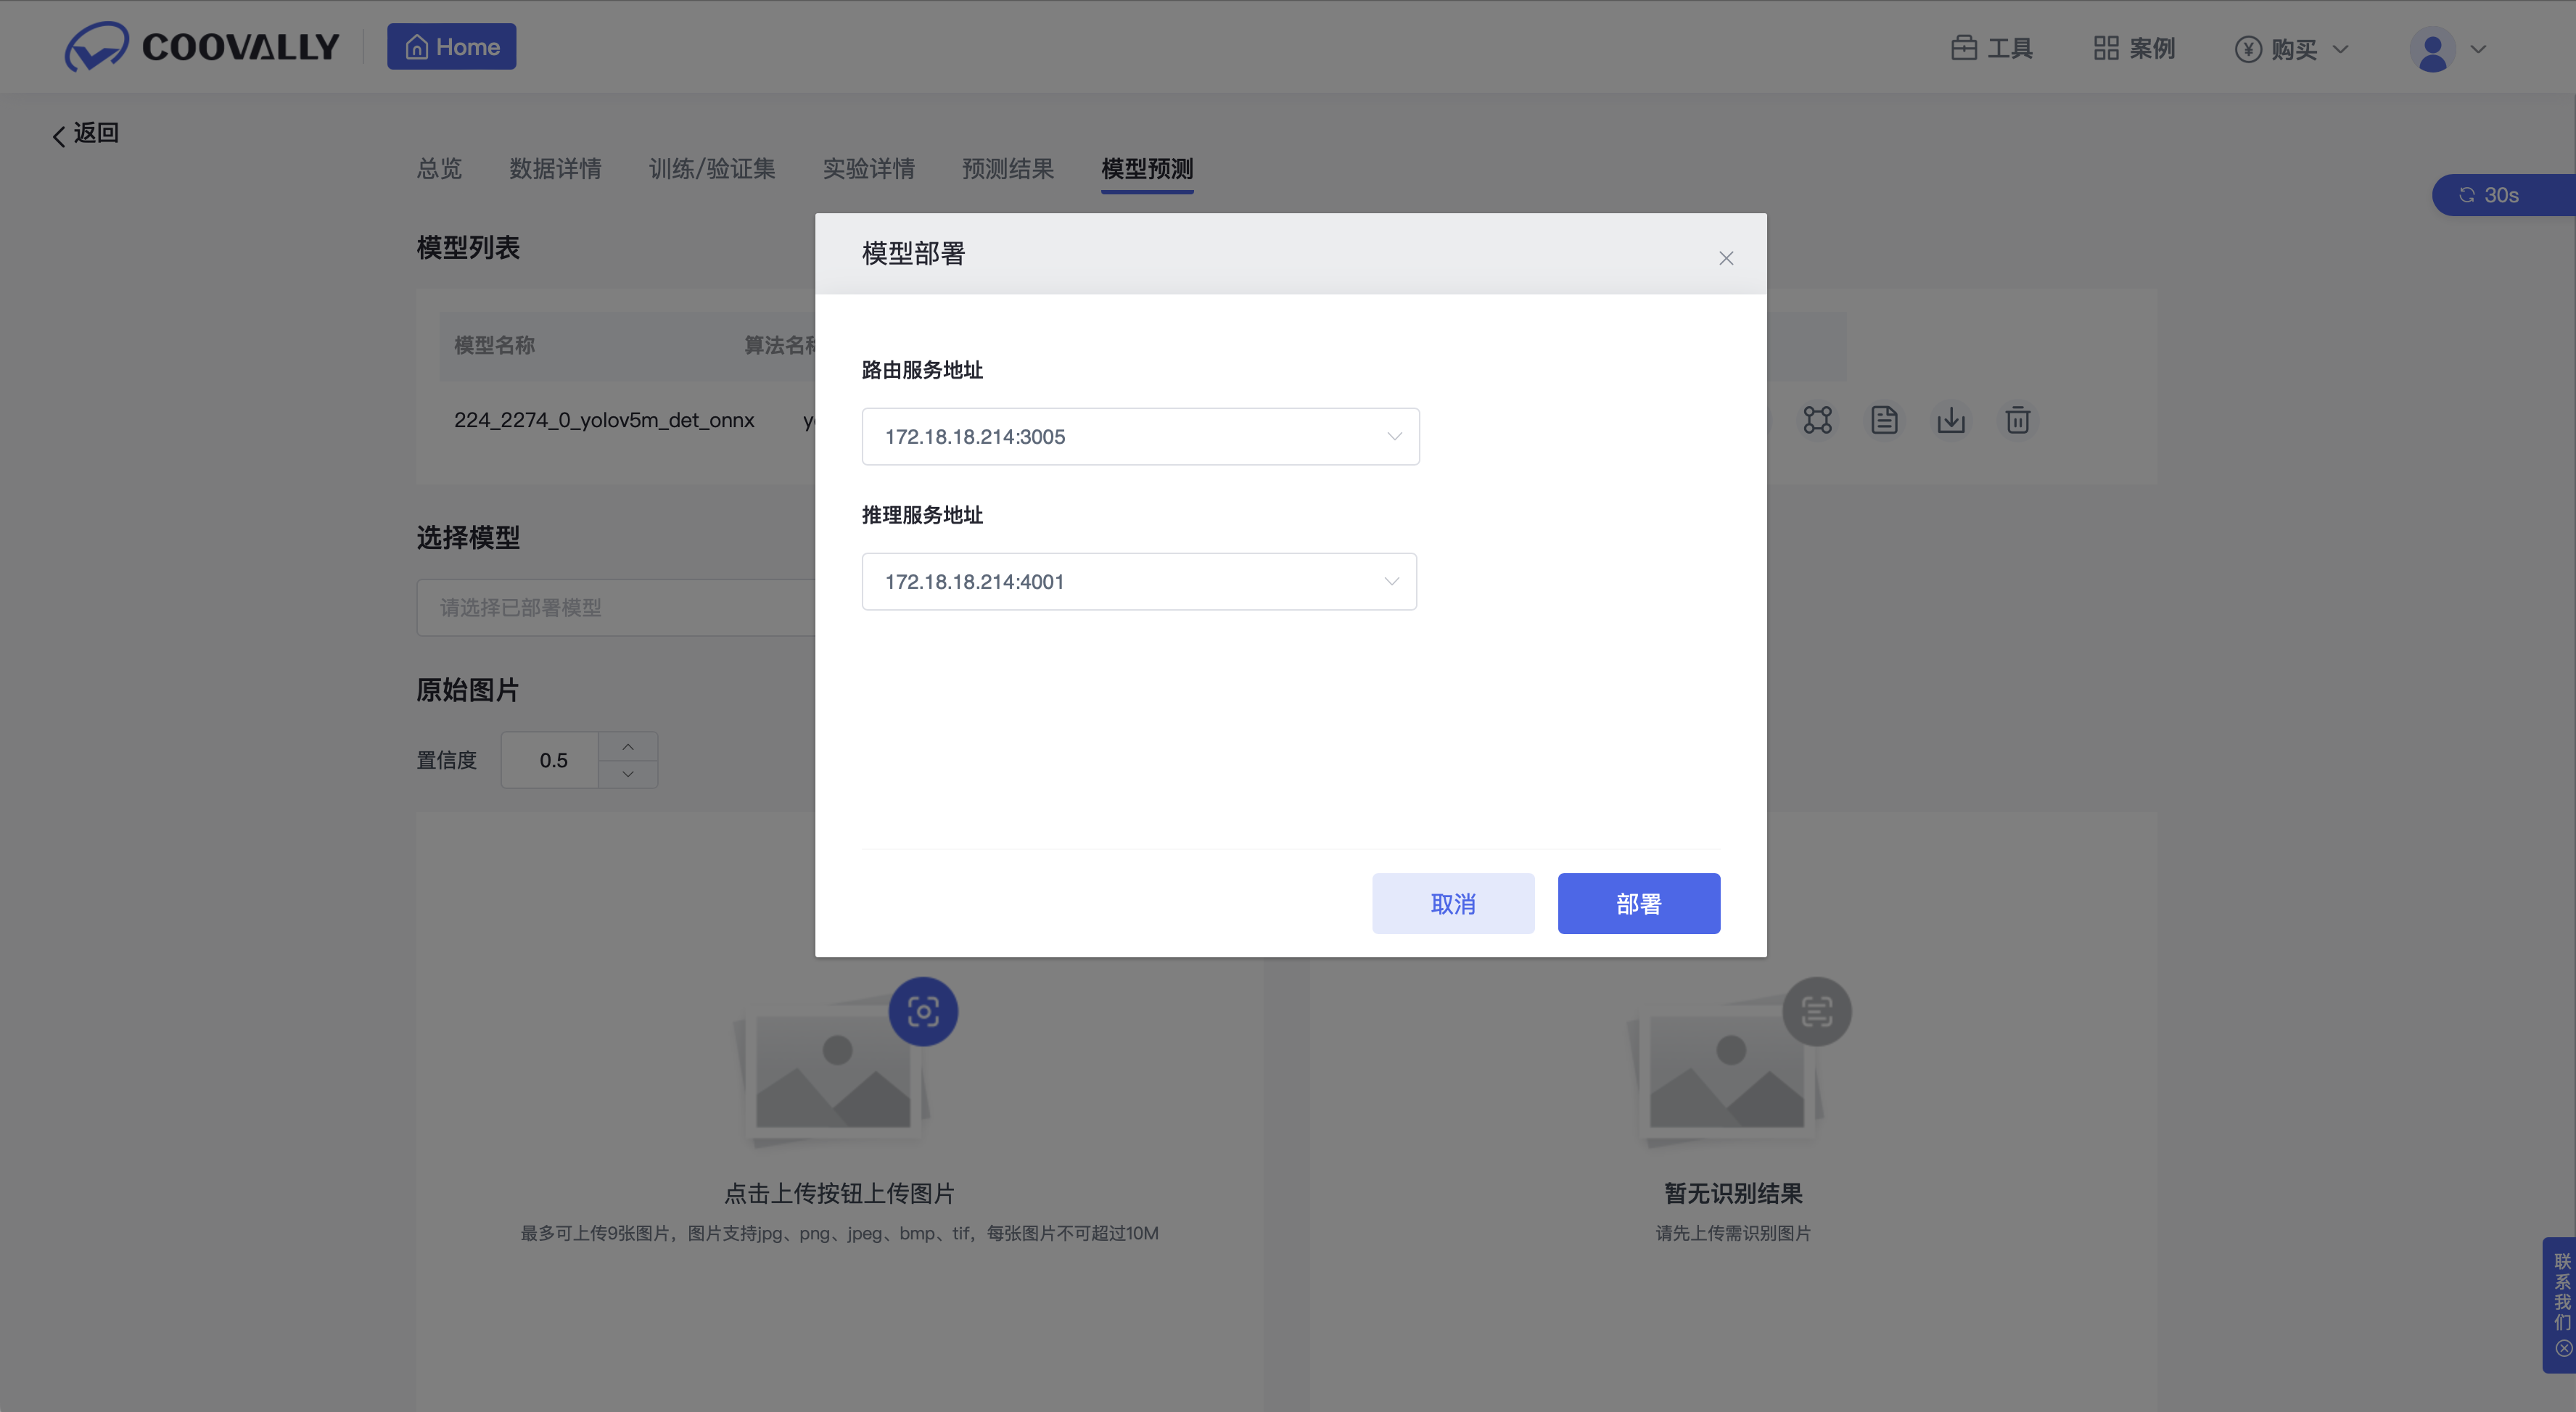Click the document details icon in model row
Viewport: 2576px width, 1412px height.
click(1884, 420)
